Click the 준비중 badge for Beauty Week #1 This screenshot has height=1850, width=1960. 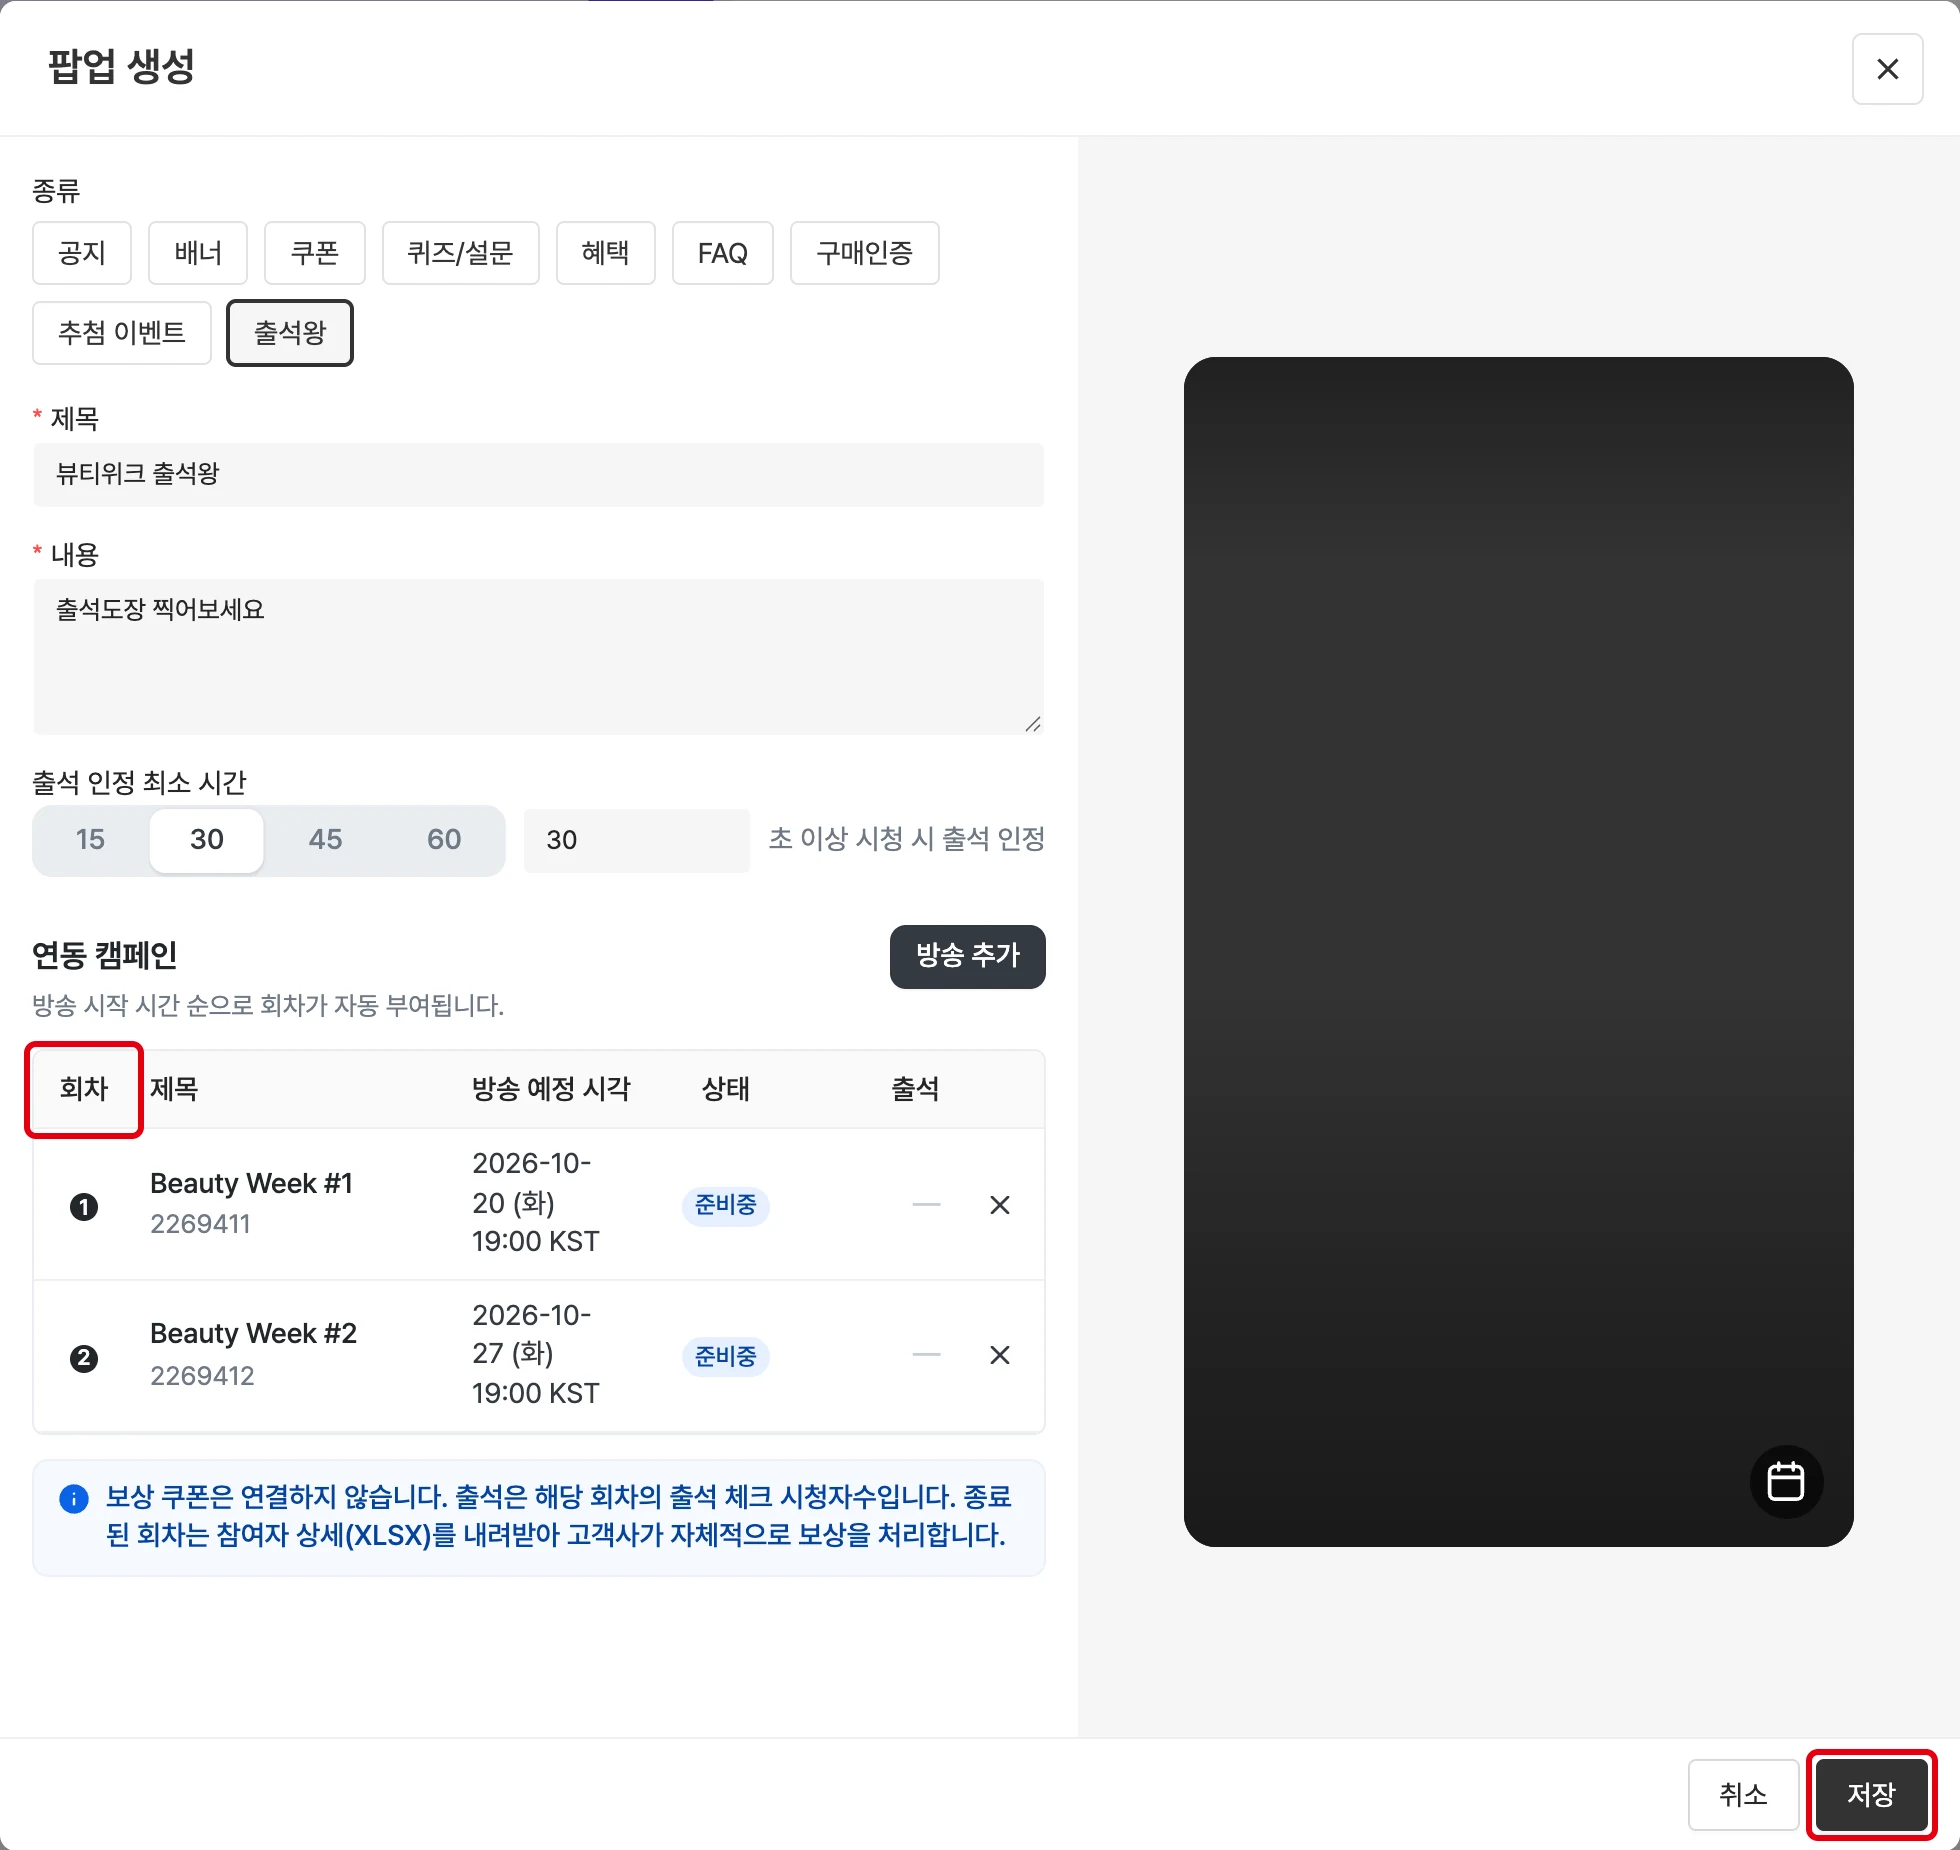pyautogui.click(x=726, y=1205)
